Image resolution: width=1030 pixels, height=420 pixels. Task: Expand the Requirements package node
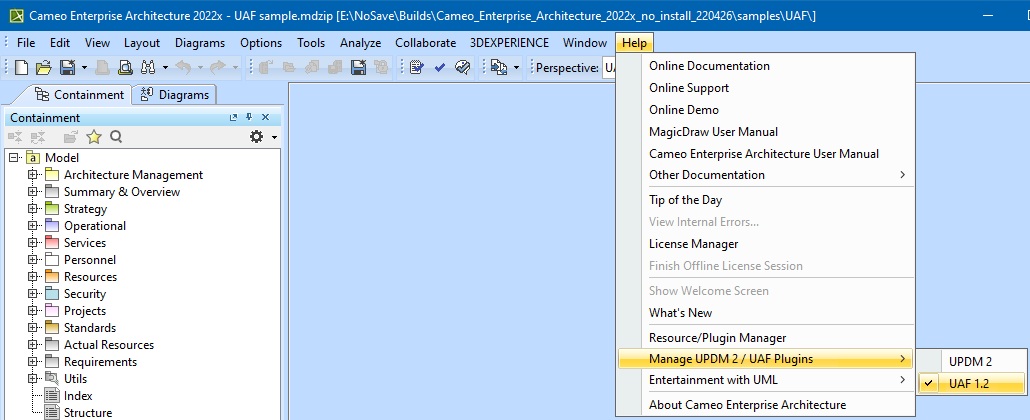tap(32, 362)
